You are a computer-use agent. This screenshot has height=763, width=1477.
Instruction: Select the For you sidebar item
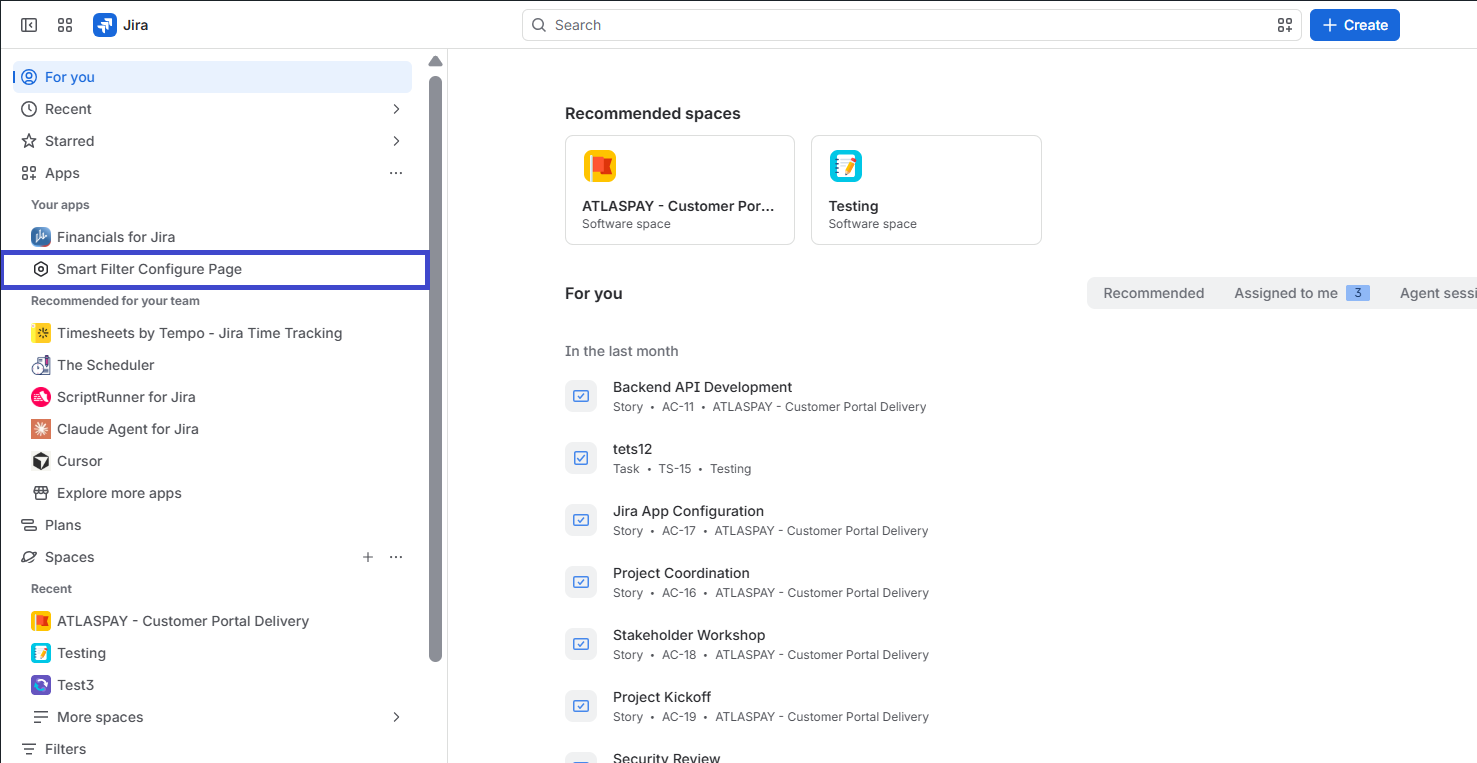(212, 77)
